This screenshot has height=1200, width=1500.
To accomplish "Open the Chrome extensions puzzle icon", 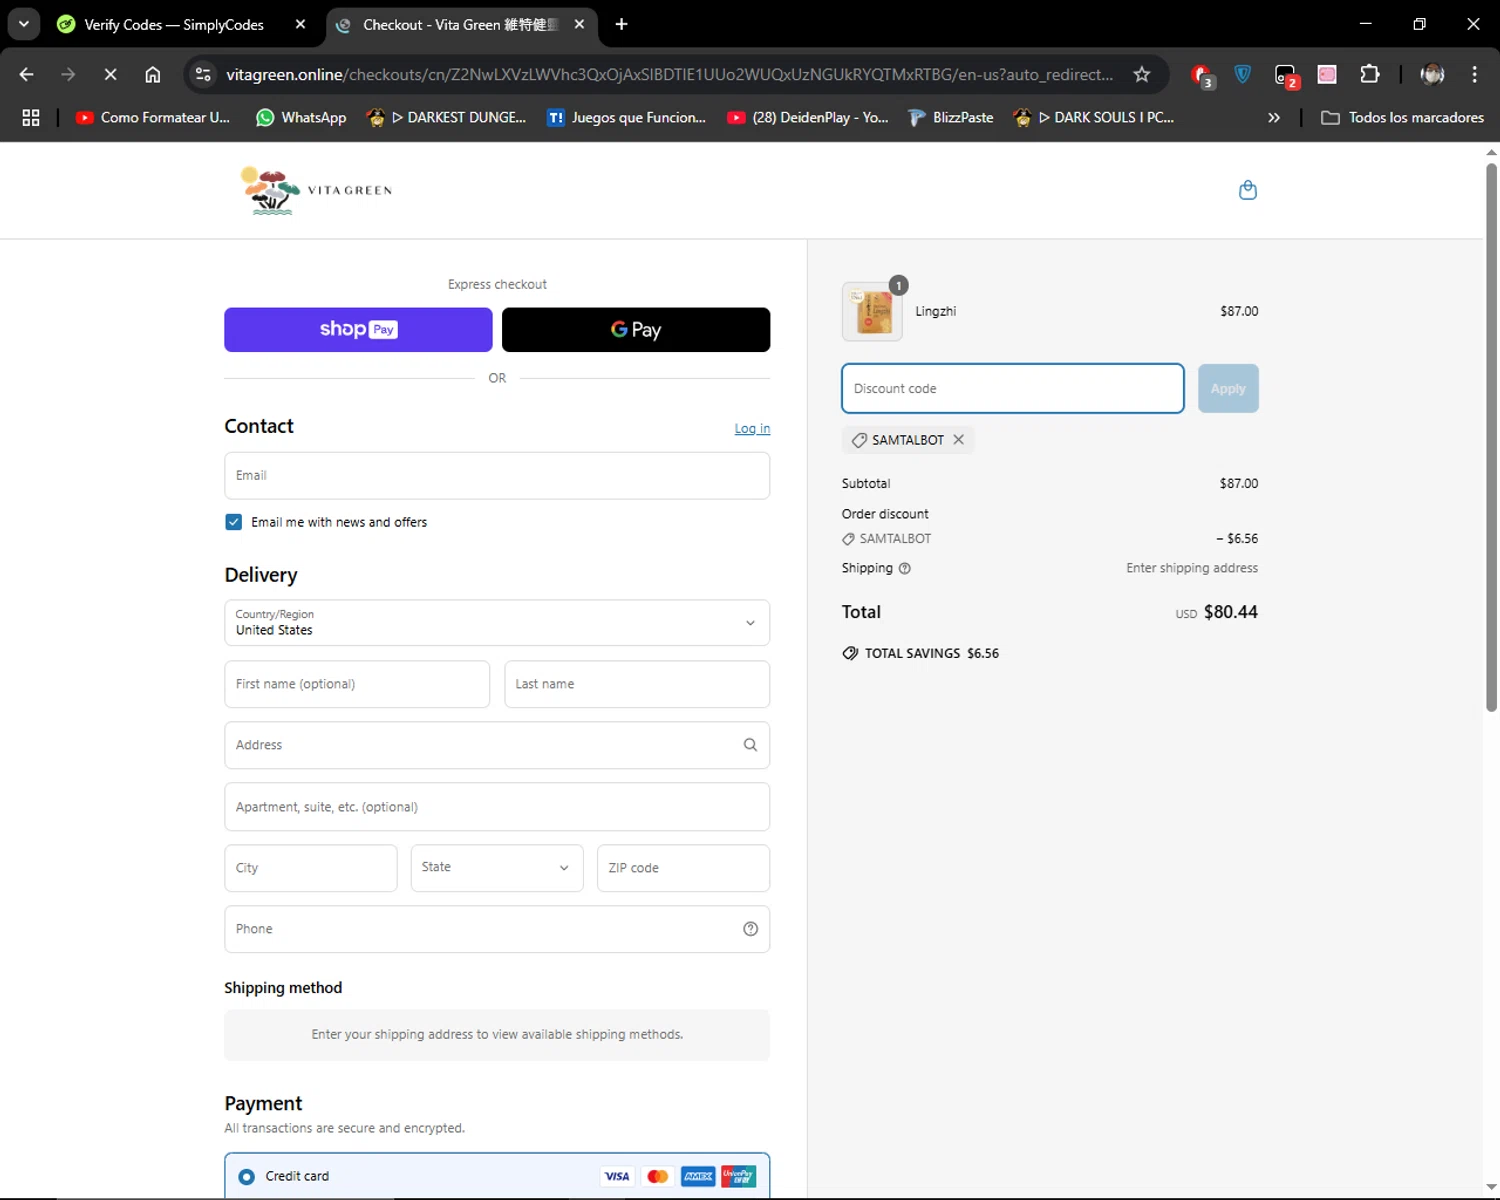I will 1370,74.
